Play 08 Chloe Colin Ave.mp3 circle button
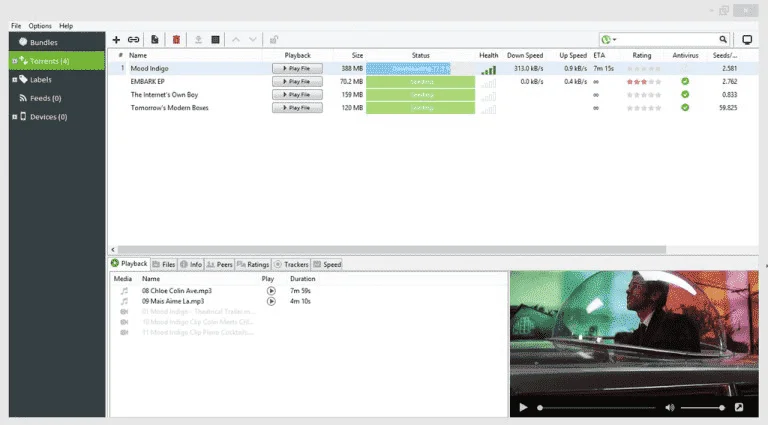This screenshot has width=768, height=425. [x=271, y=291]
